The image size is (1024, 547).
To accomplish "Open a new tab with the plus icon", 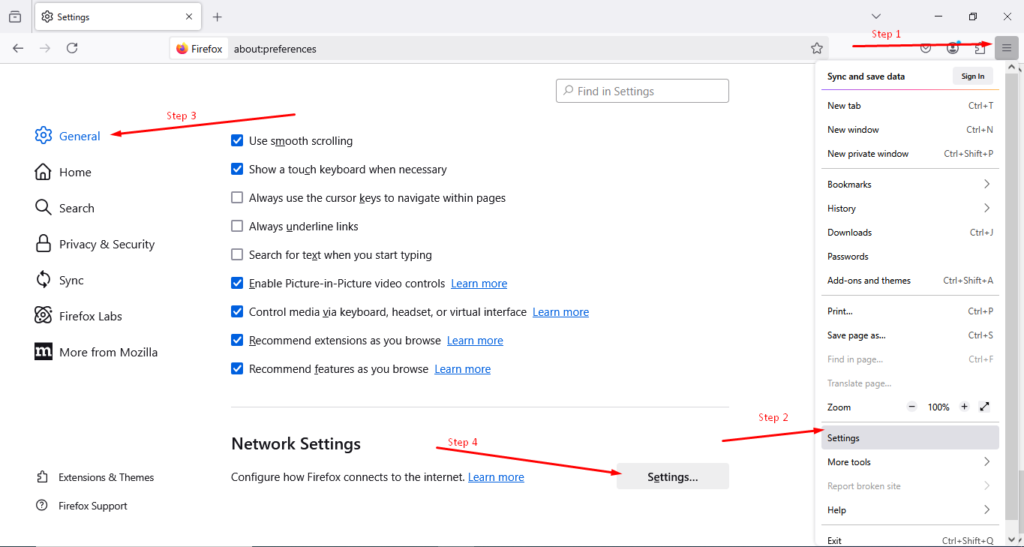I will [217, 17].
